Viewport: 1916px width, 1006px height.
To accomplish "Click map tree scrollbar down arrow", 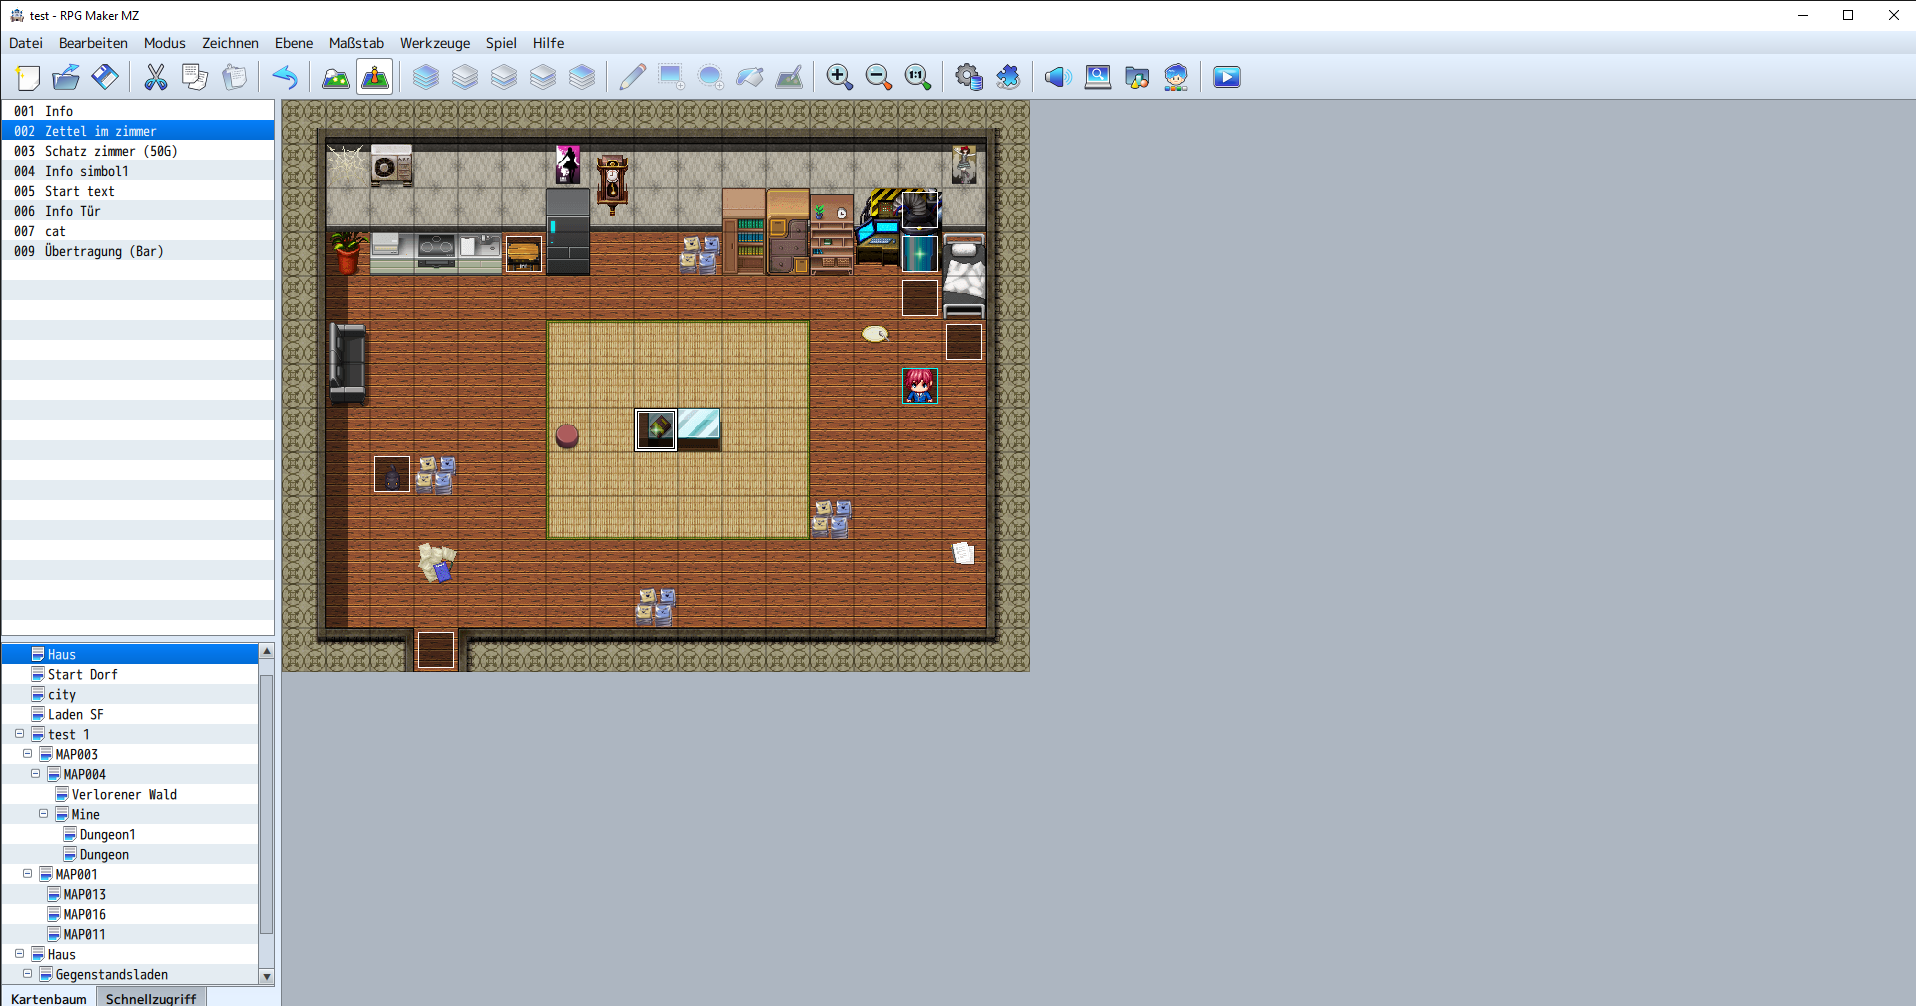I will [266, 976].
